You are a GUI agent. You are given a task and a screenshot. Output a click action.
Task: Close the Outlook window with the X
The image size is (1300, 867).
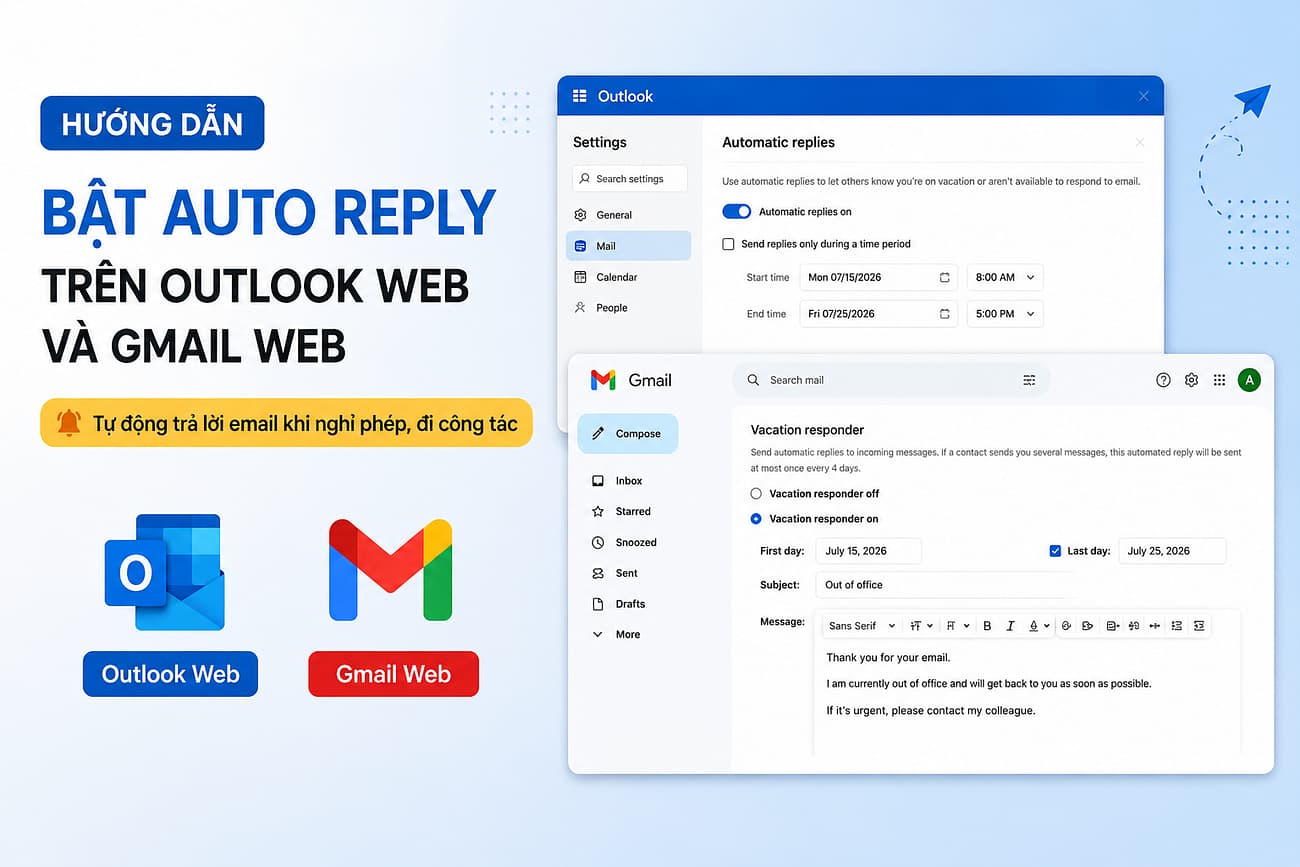pos(1144,96)
